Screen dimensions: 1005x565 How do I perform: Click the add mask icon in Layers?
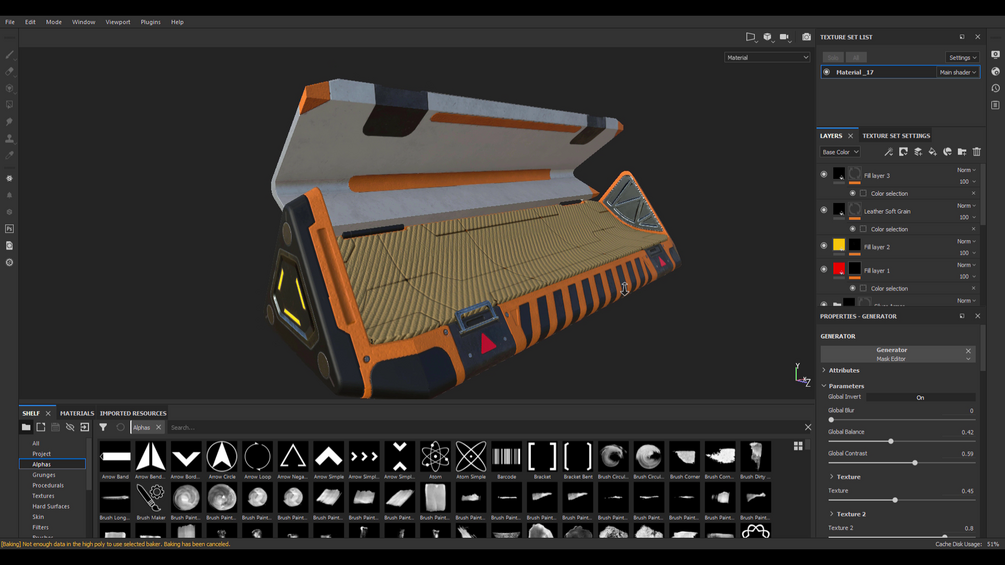[903, 152]
